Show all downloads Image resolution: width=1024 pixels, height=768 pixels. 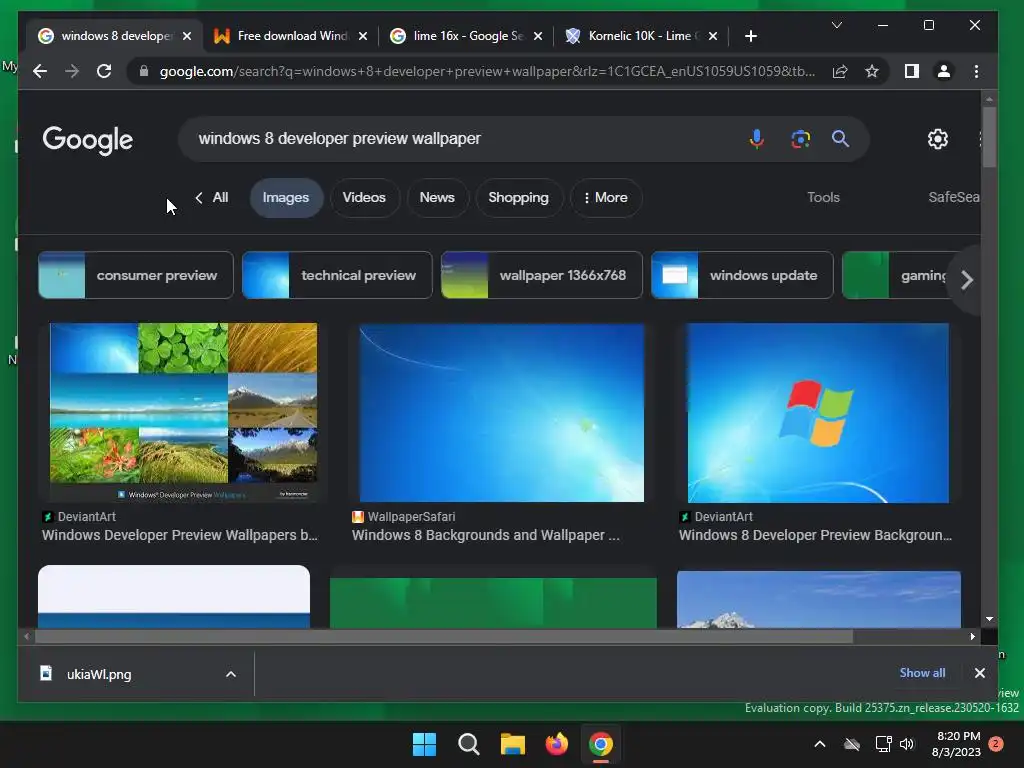point(922,673)
